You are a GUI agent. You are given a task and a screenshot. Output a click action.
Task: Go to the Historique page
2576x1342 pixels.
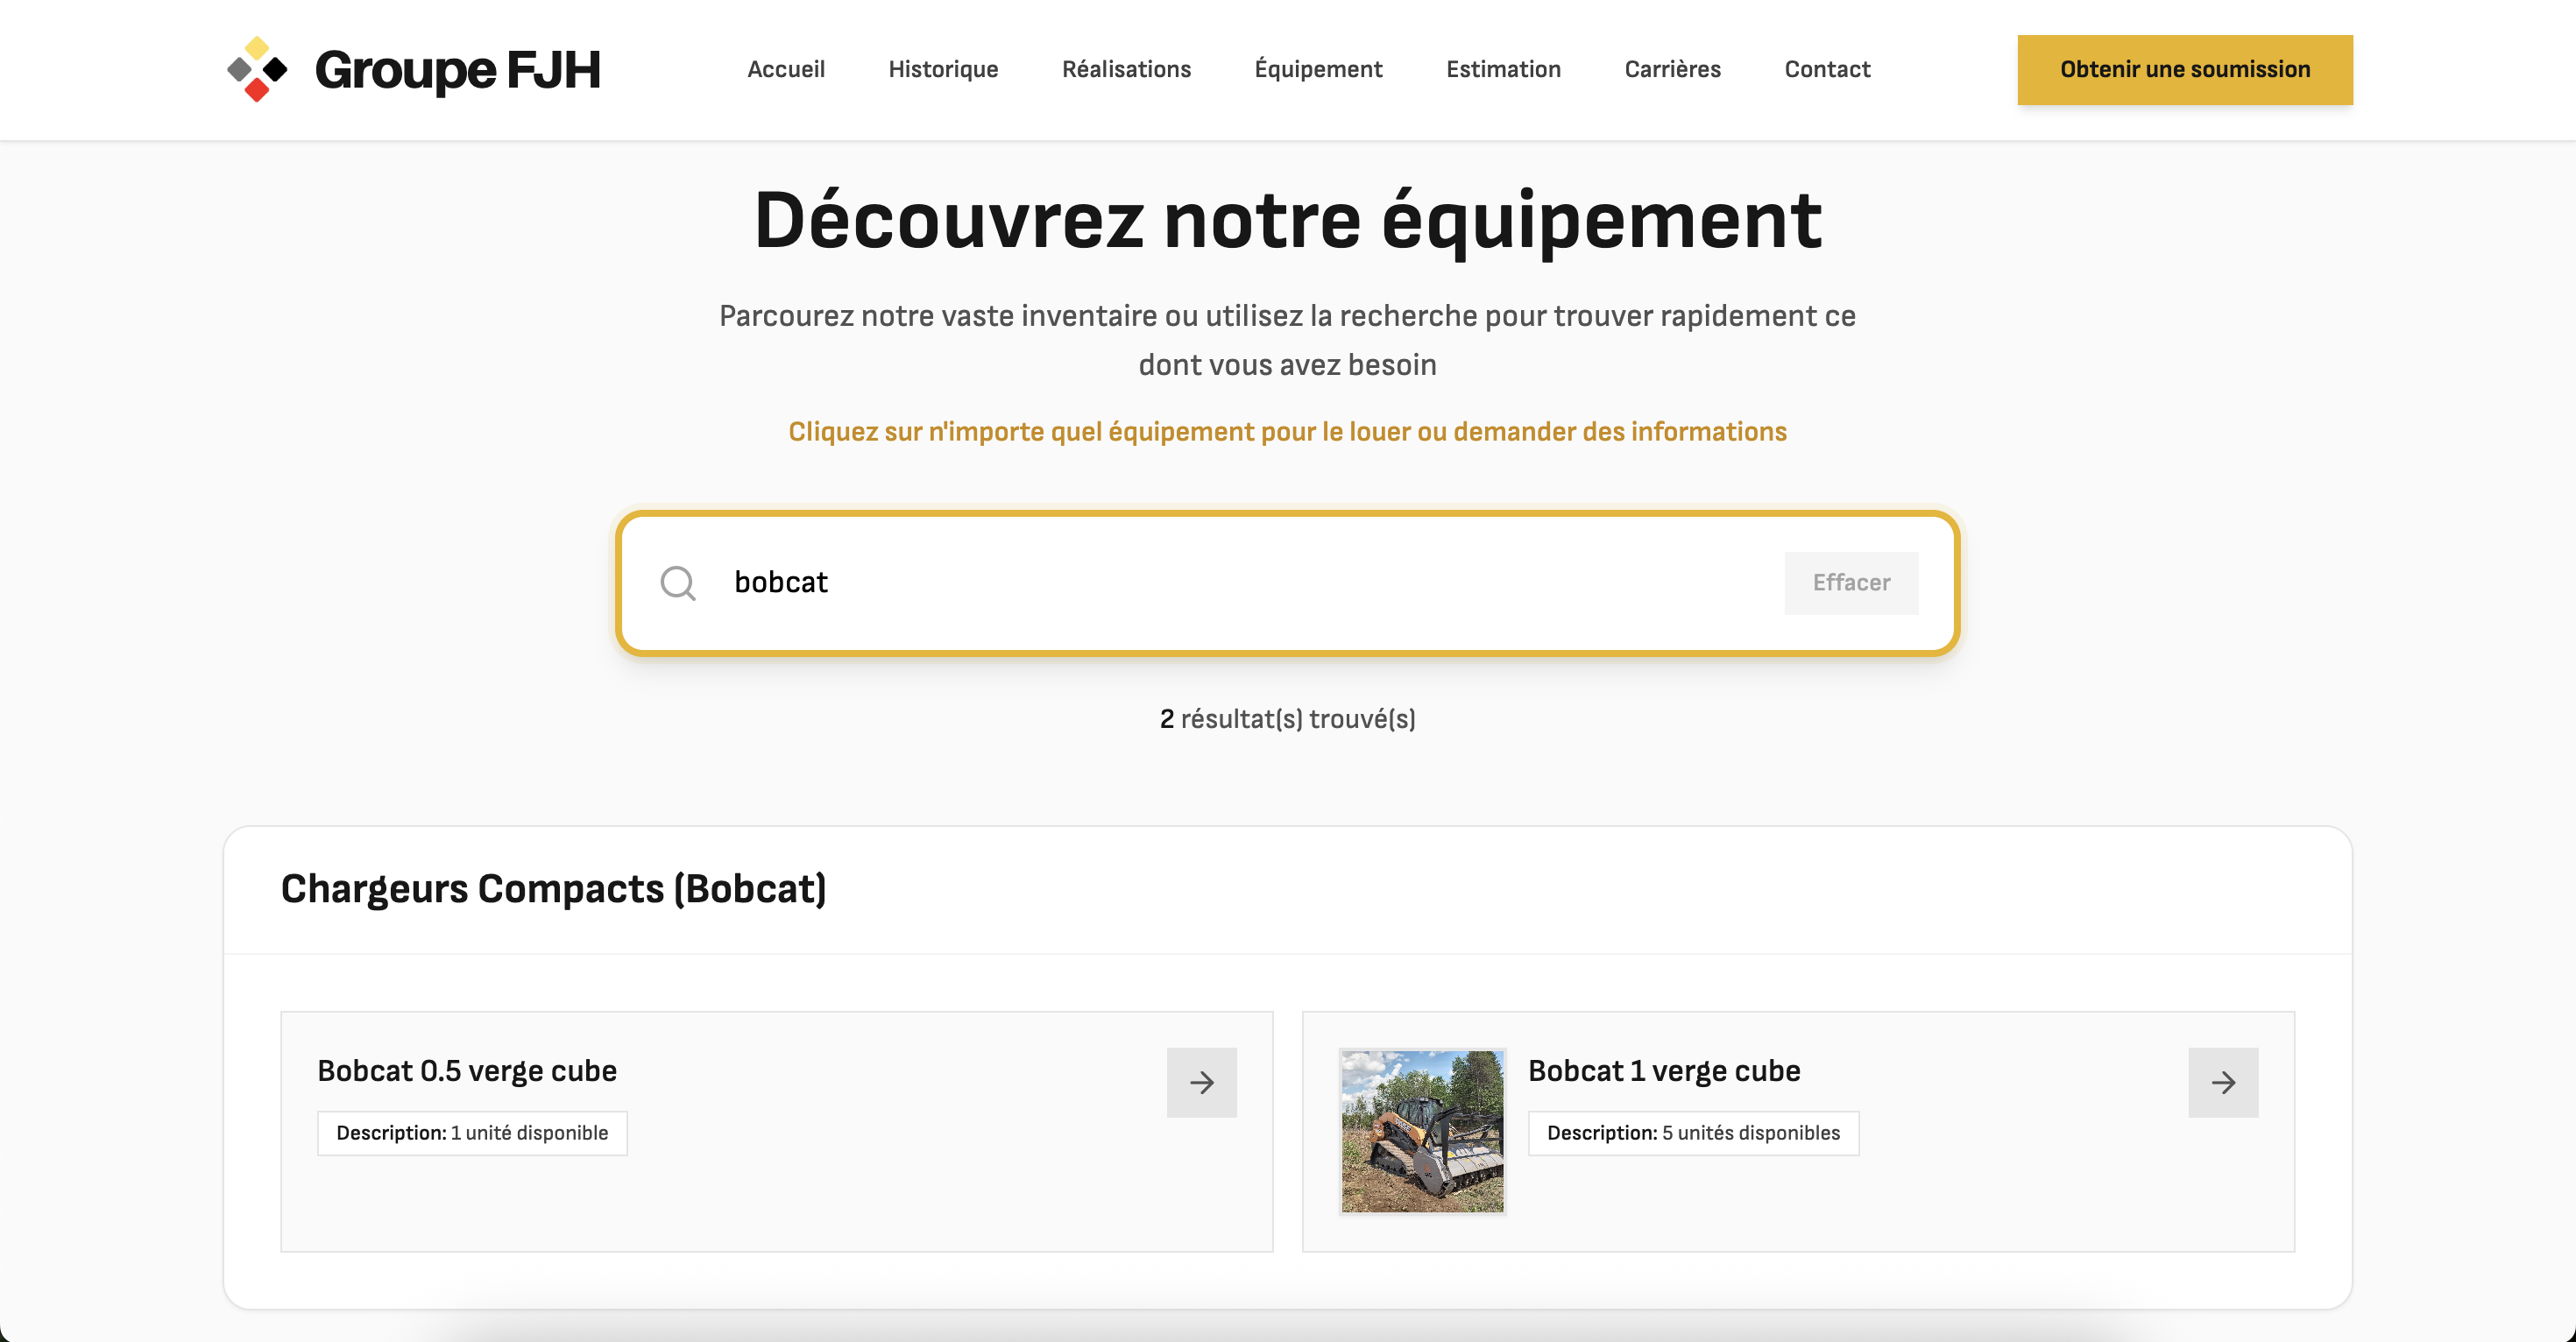pyautogui.click(x=942, y=69)
